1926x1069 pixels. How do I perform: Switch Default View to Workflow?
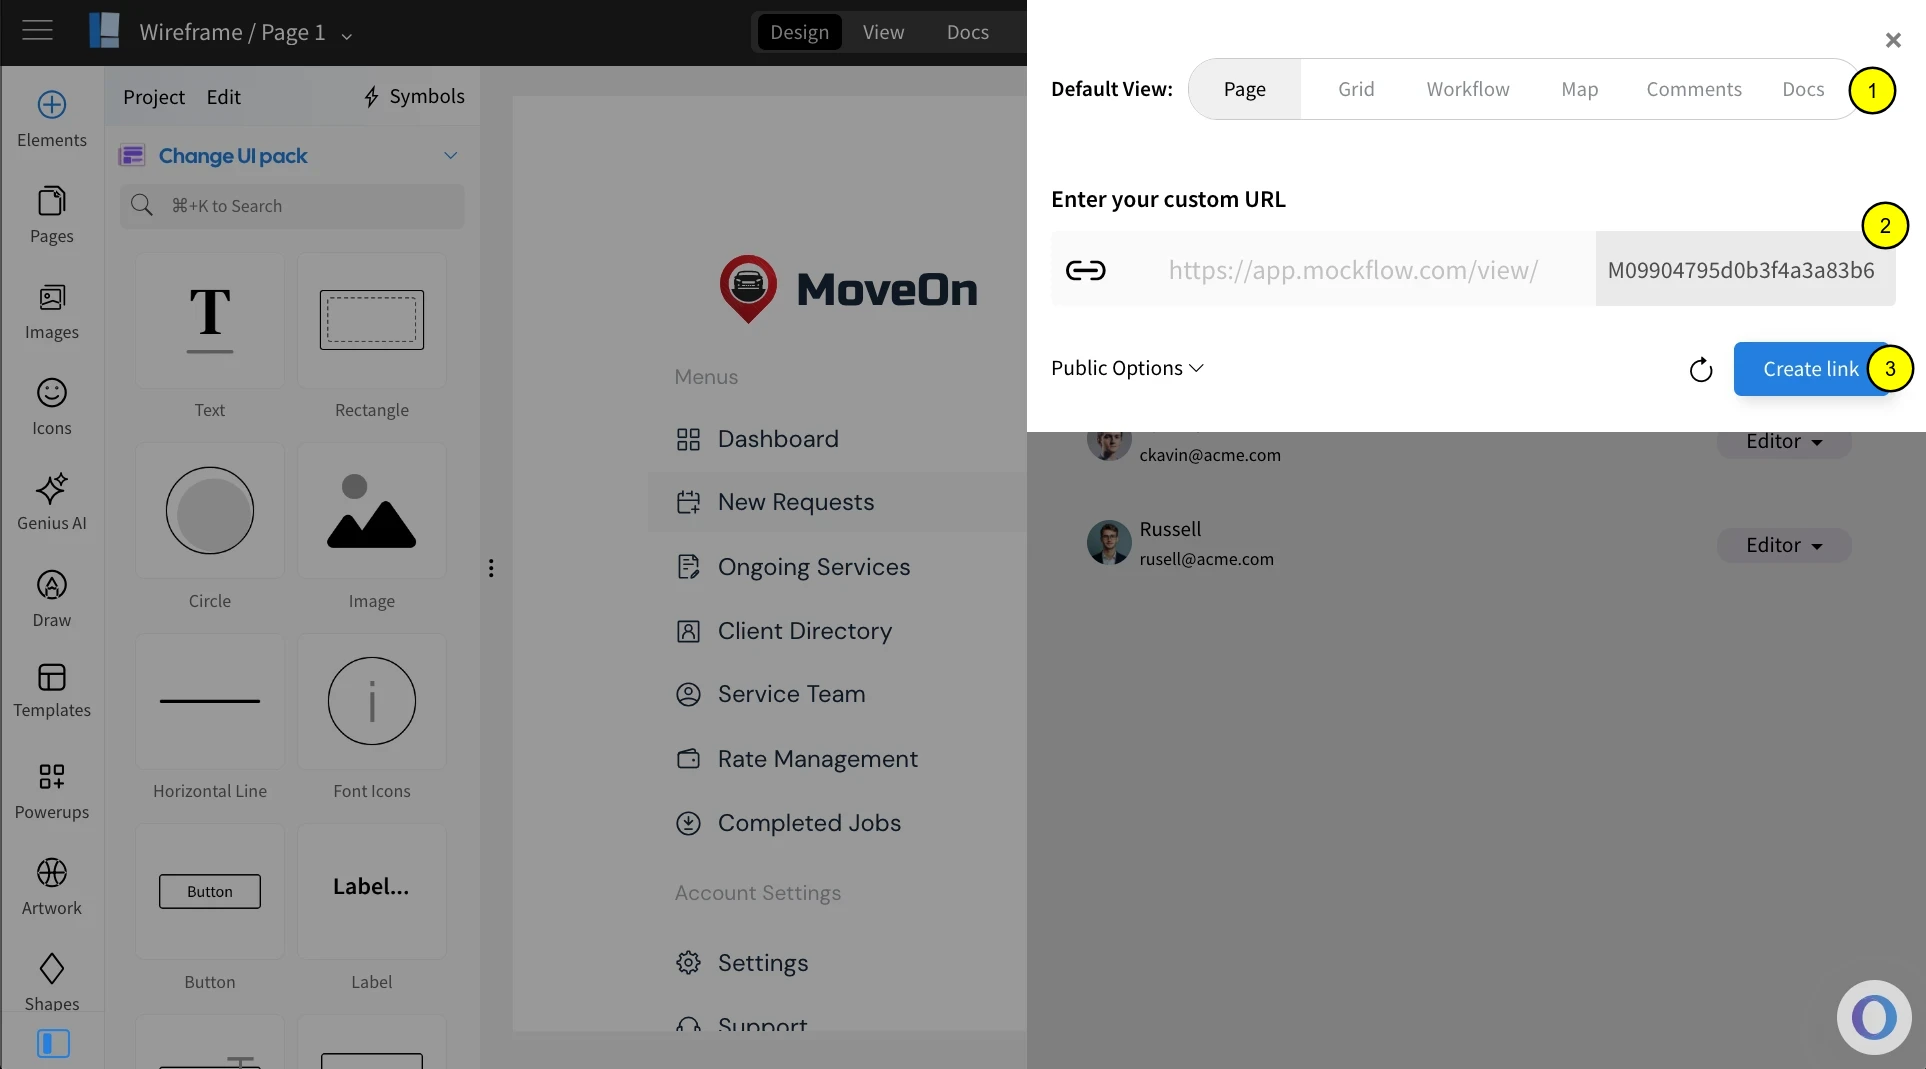click(x=1467, y=89)
